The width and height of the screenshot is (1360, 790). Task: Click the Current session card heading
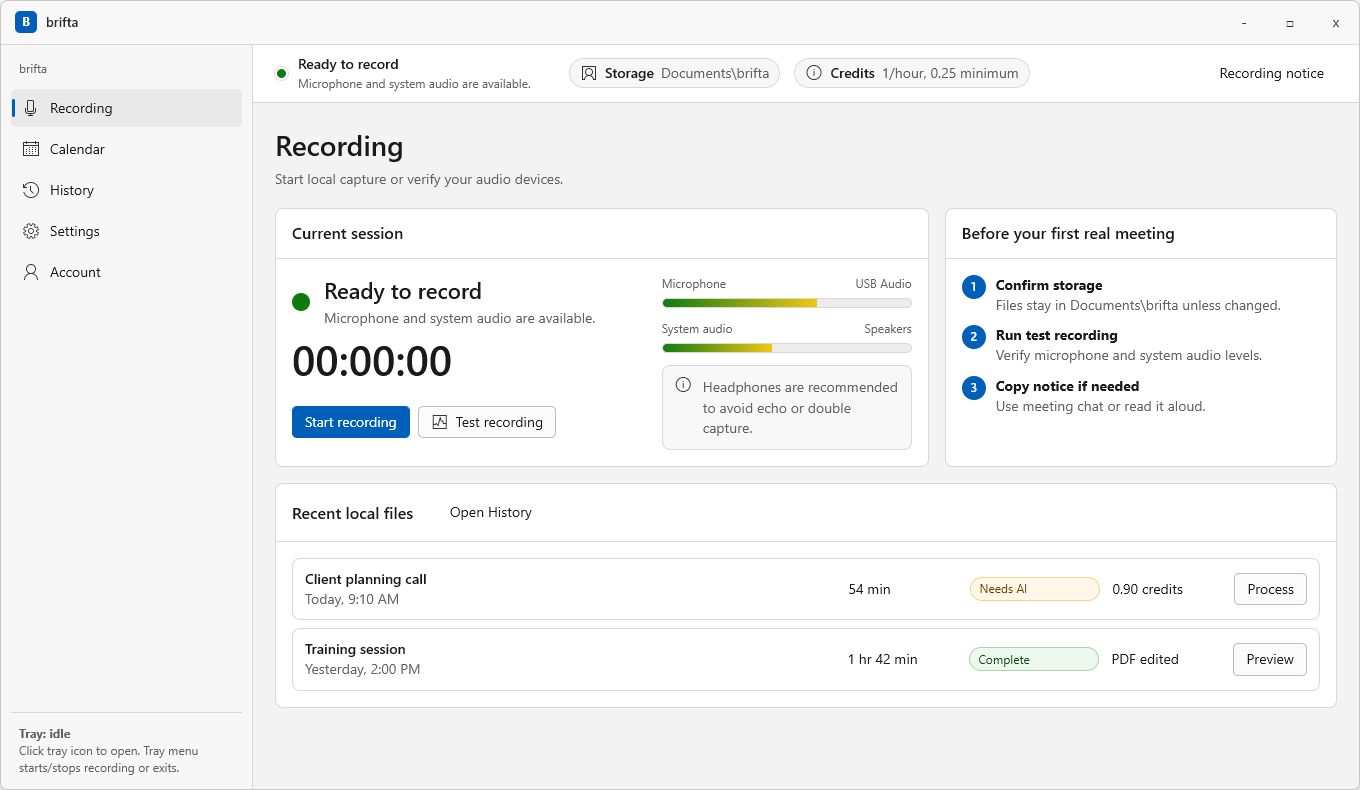tap(347, 233)
